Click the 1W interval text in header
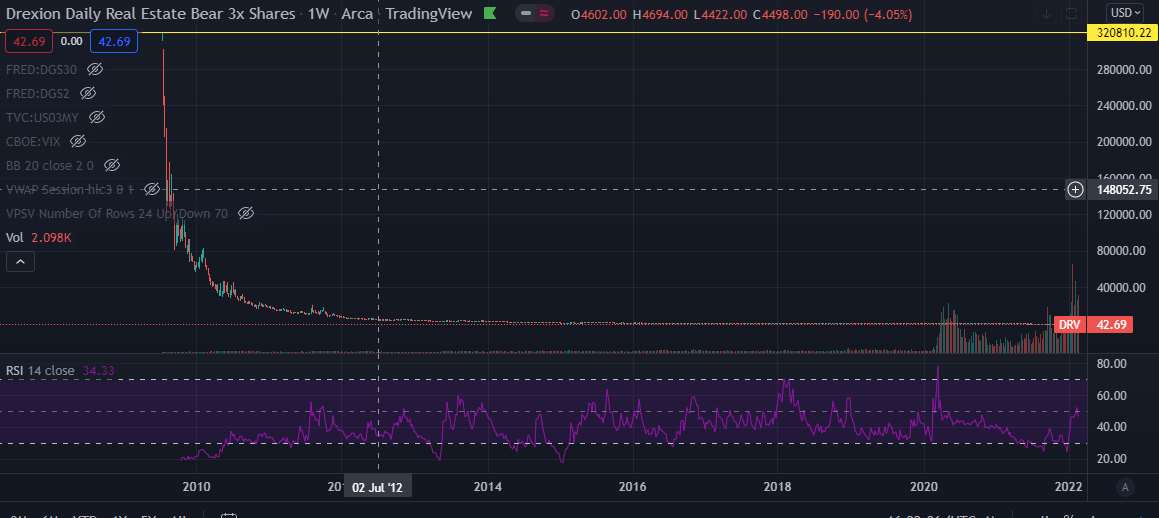Screen dimensions: 1159x518 [x=319, y=14]
